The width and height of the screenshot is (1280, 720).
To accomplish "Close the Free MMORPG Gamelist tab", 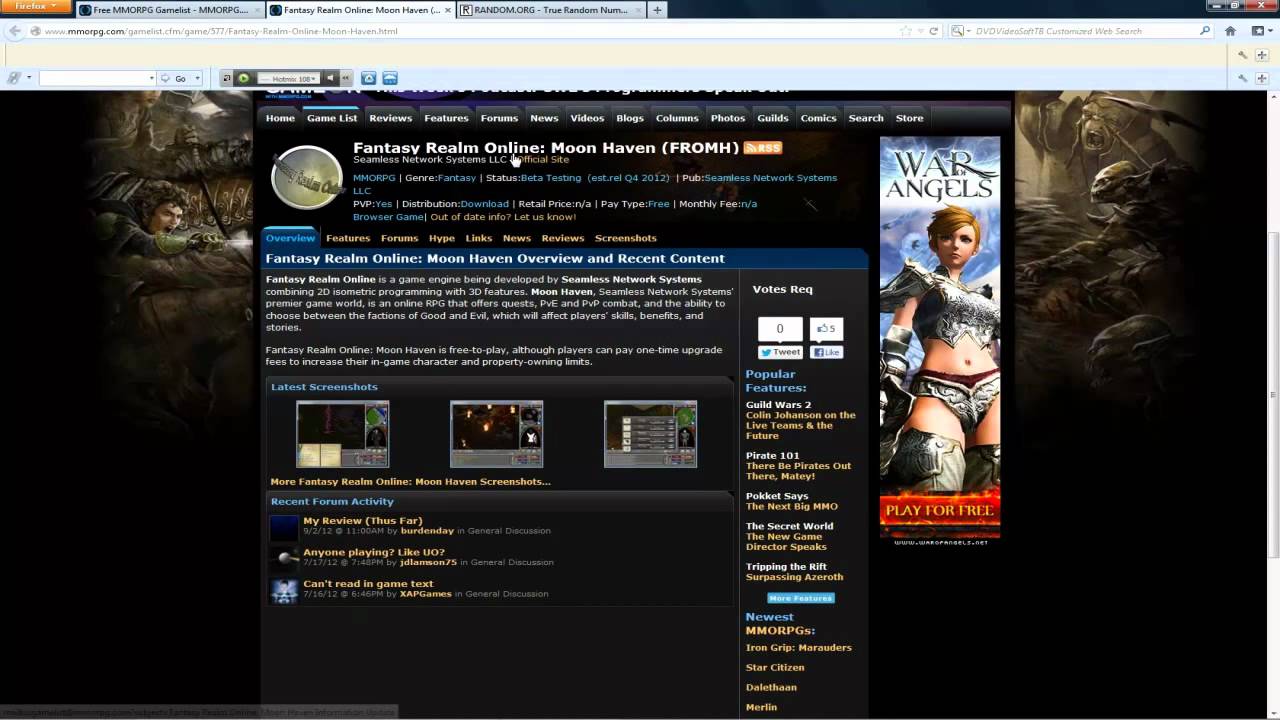I will coord(257,10).
